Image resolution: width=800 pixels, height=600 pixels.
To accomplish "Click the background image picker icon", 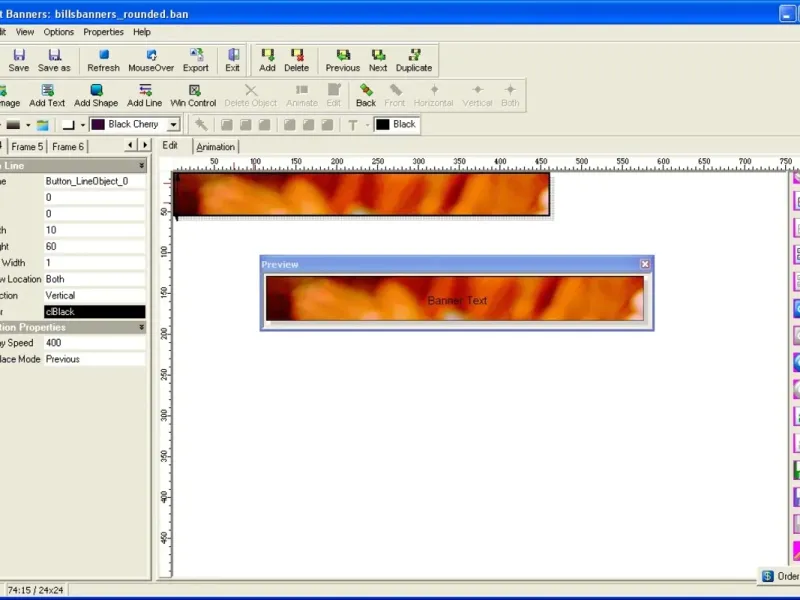I will [43, 125].
